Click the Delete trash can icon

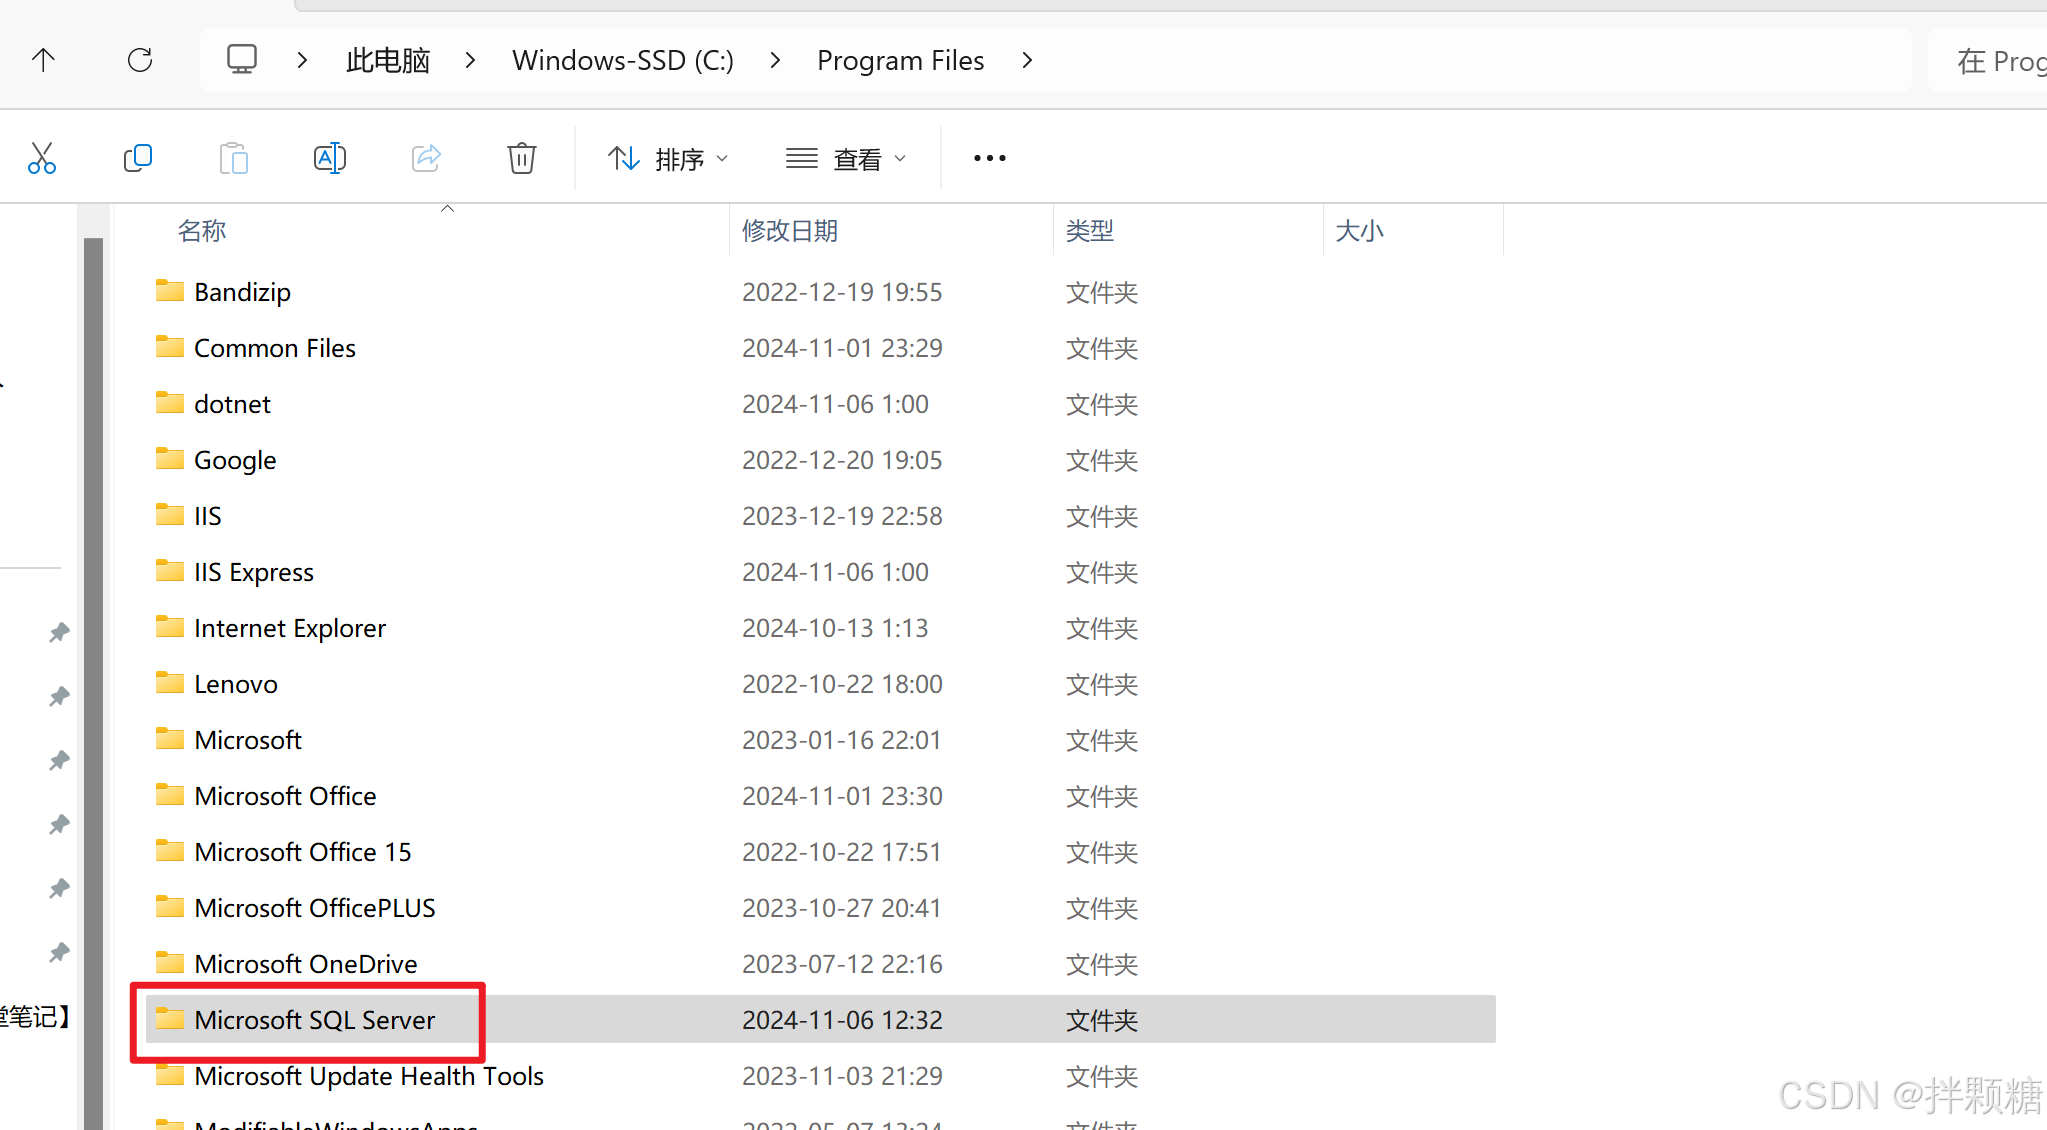(x=521, y=158)
